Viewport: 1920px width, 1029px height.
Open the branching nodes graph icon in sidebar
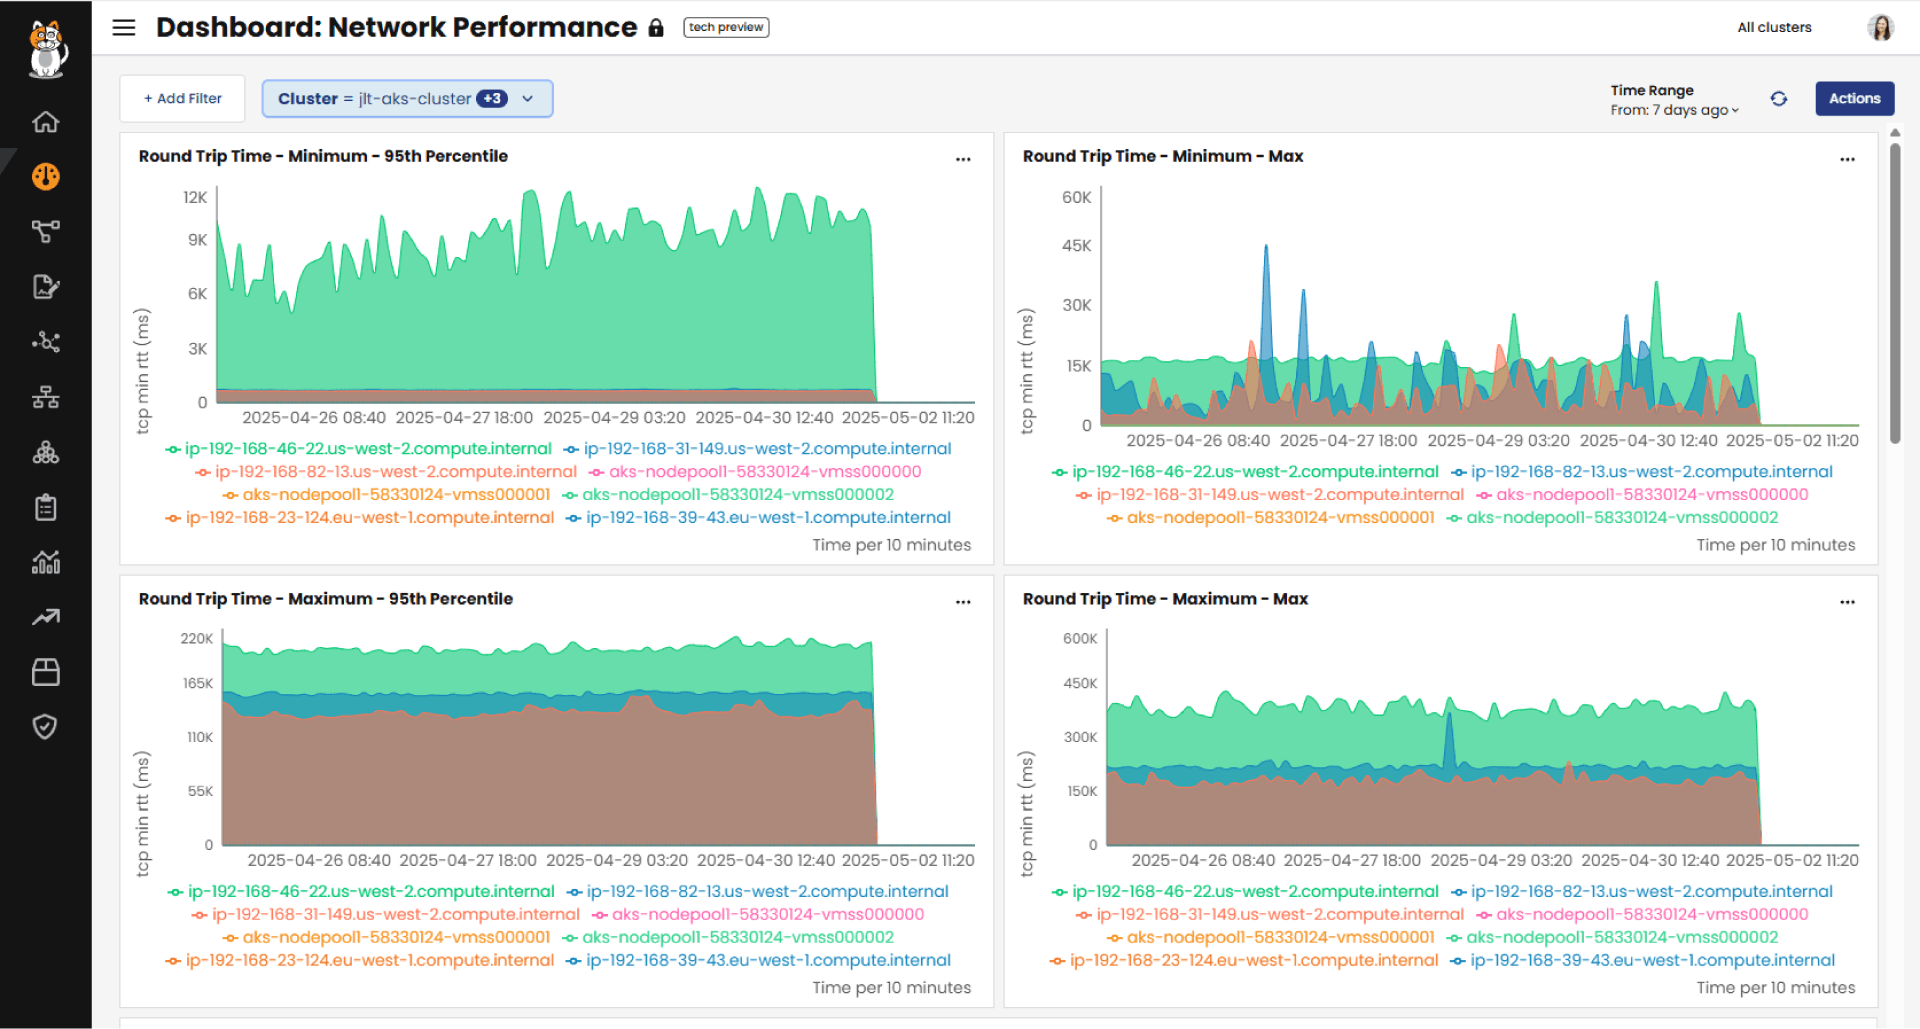46,232
